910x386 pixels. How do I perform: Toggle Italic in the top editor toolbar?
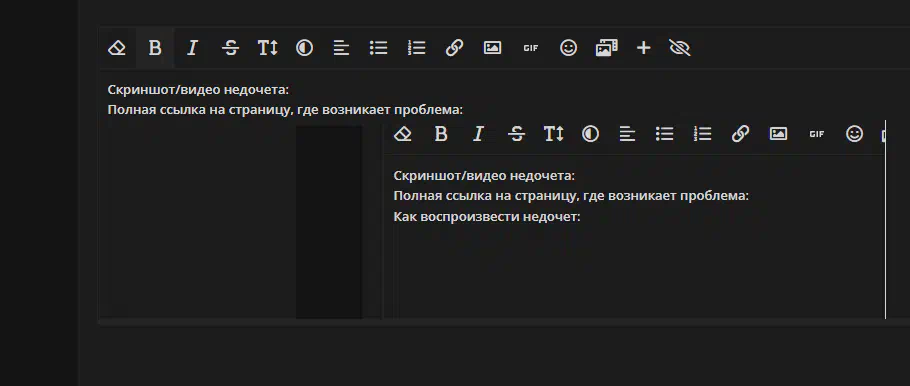192,48
